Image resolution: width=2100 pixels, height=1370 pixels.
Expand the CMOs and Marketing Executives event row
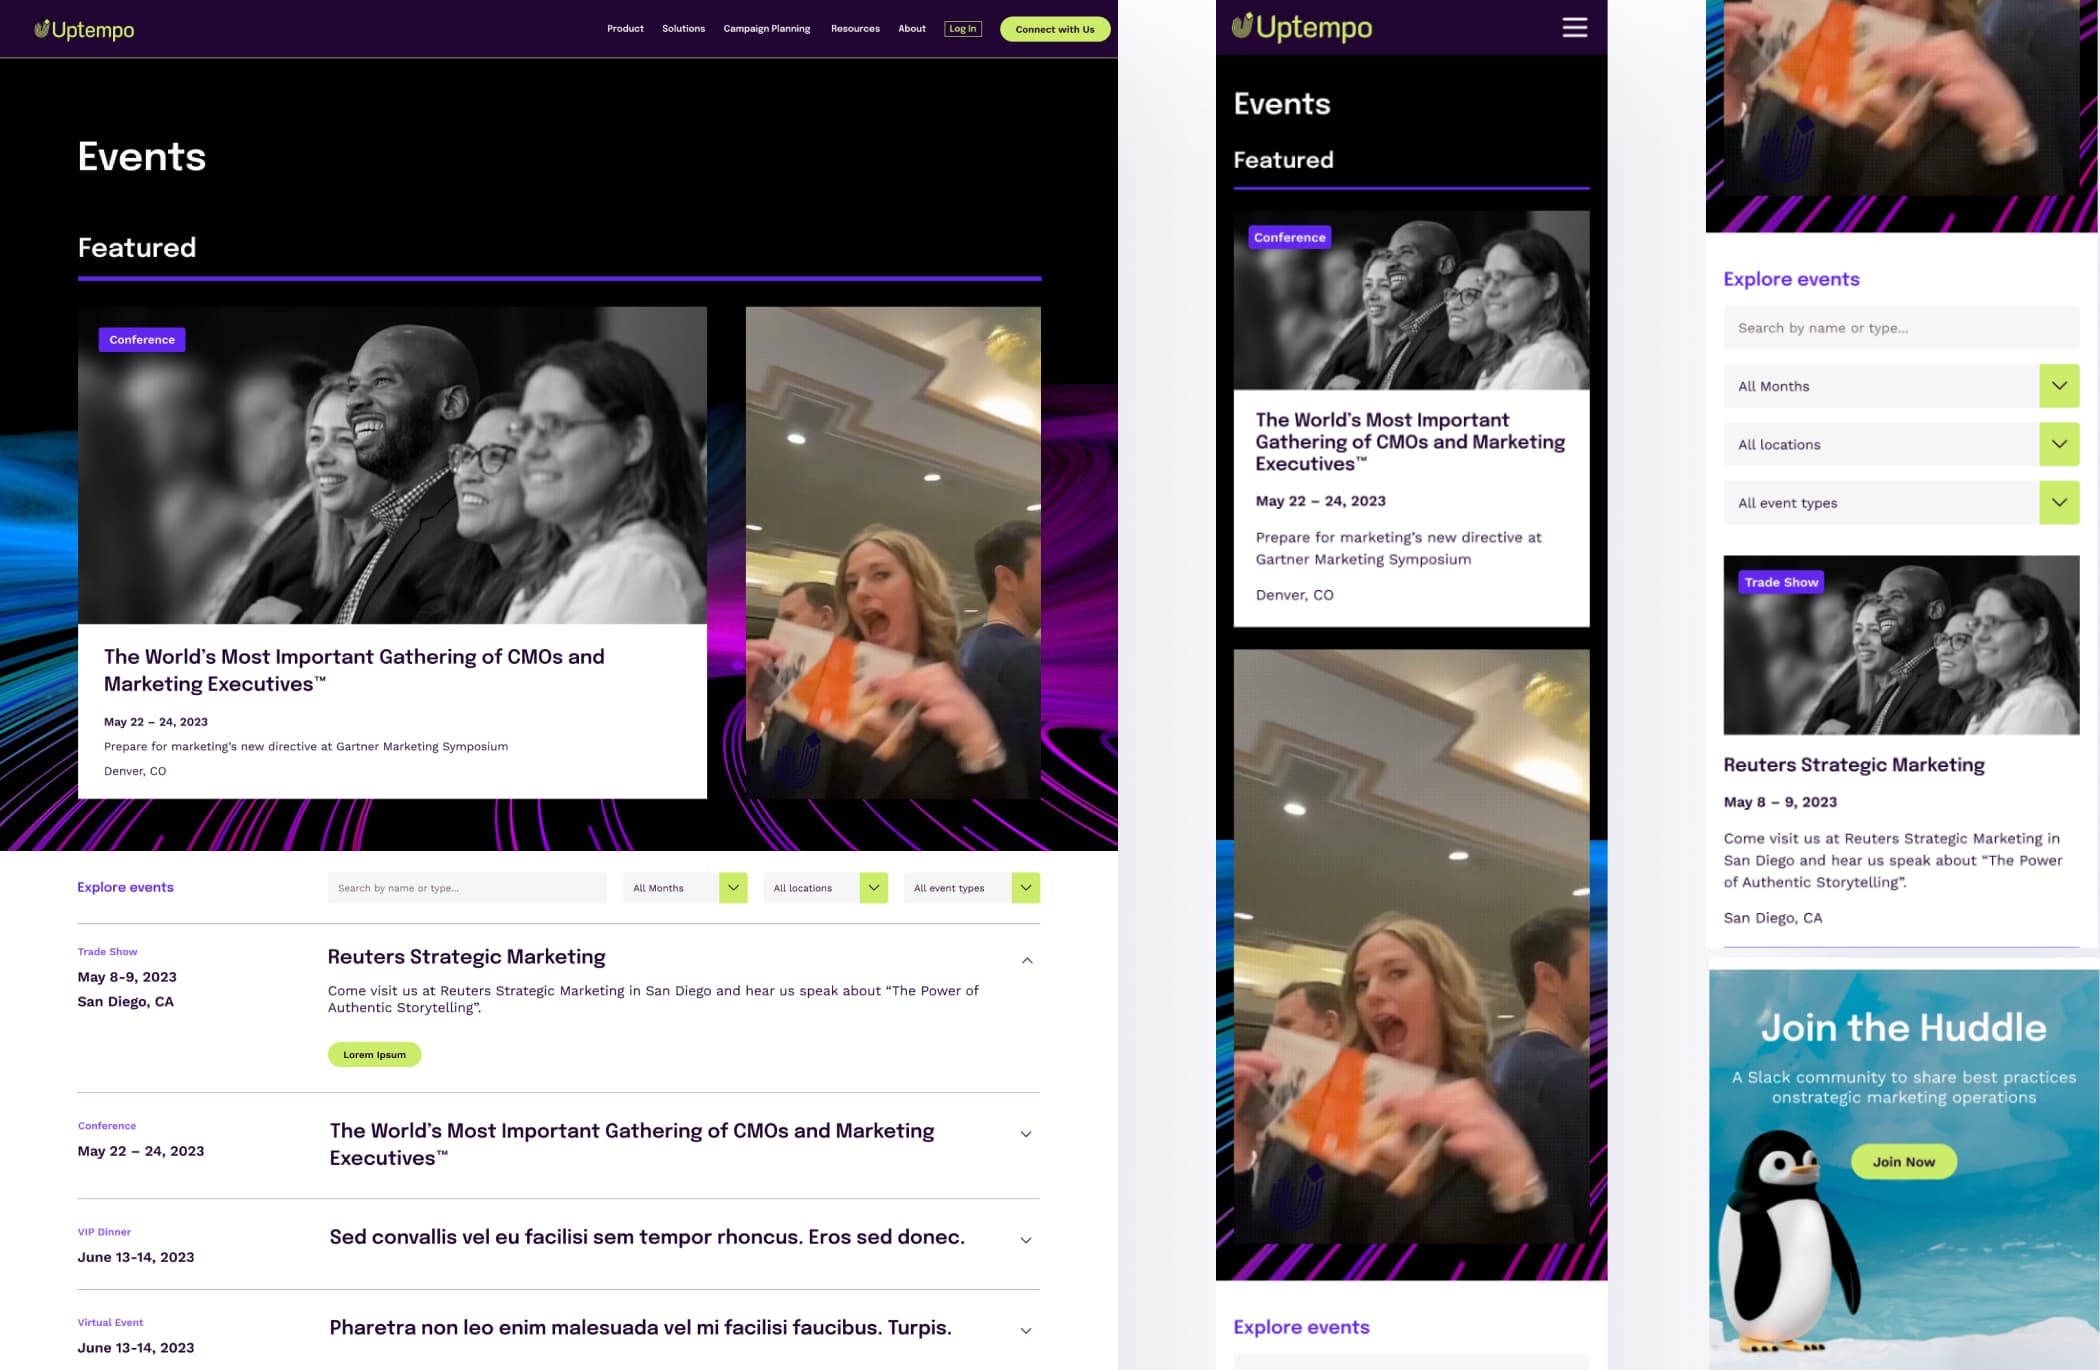(x=1025, y=1133)
